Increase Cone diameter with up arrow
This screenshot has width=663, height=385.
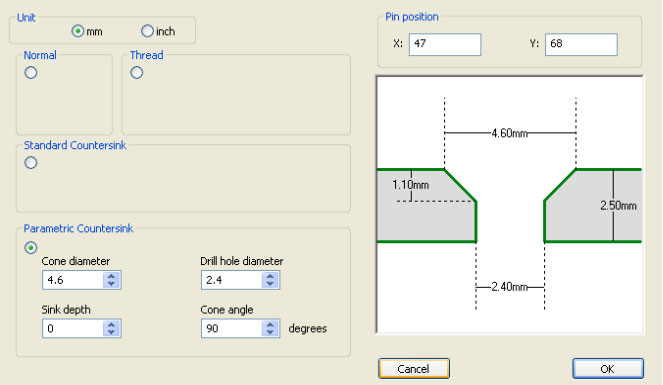point(112,276)
